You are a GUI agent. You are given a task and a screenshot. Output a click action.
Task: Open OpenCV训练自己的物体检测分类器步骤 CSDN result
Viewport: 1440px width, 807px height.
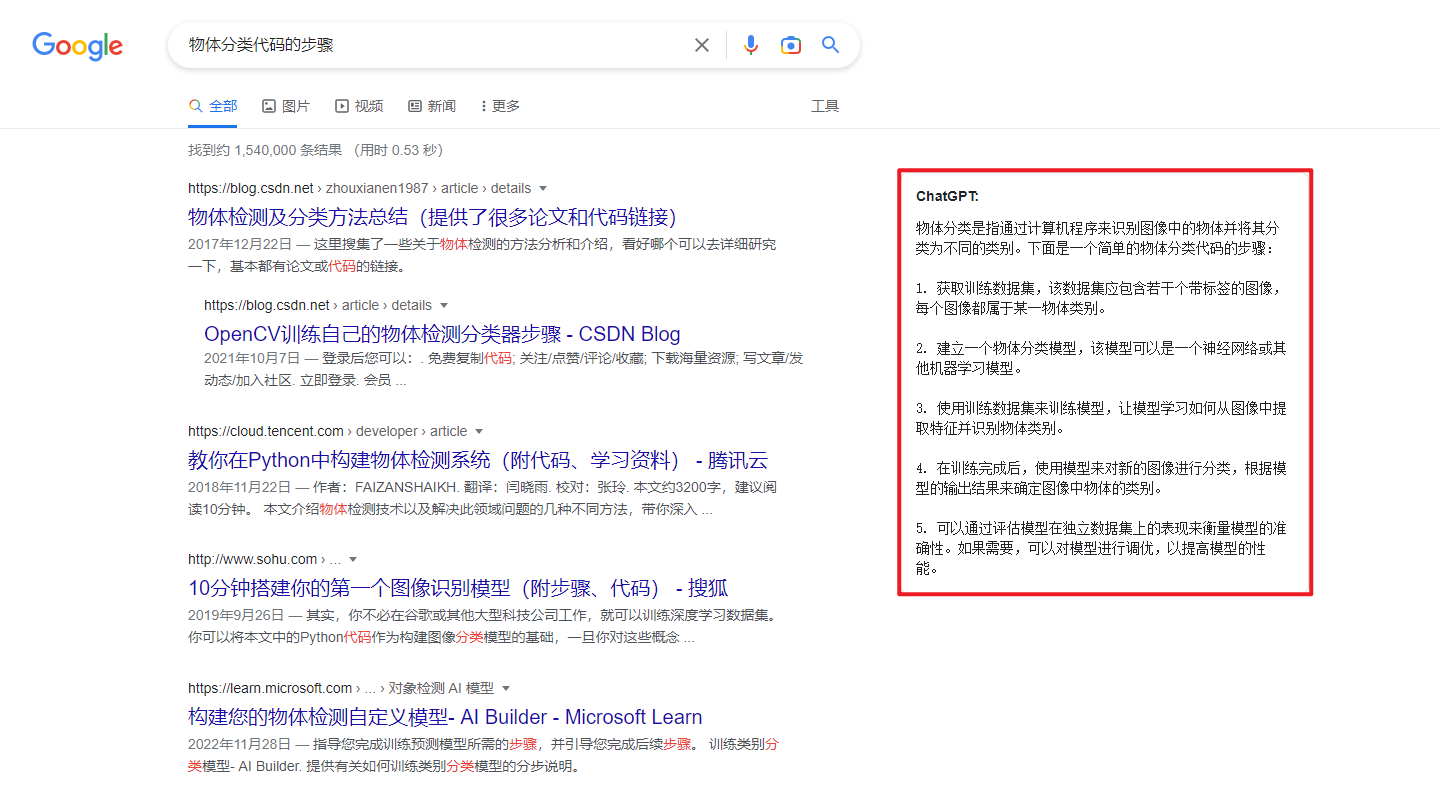pos(442,334)
